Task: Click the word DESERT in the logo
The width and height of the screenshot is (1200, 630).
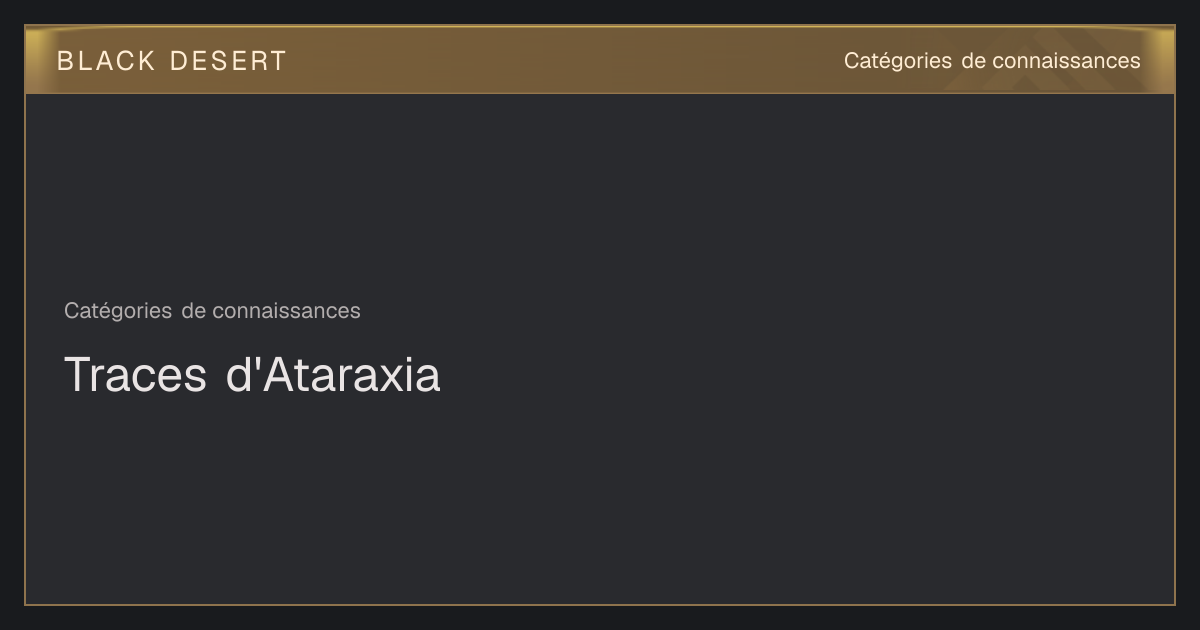Action: 228,61
